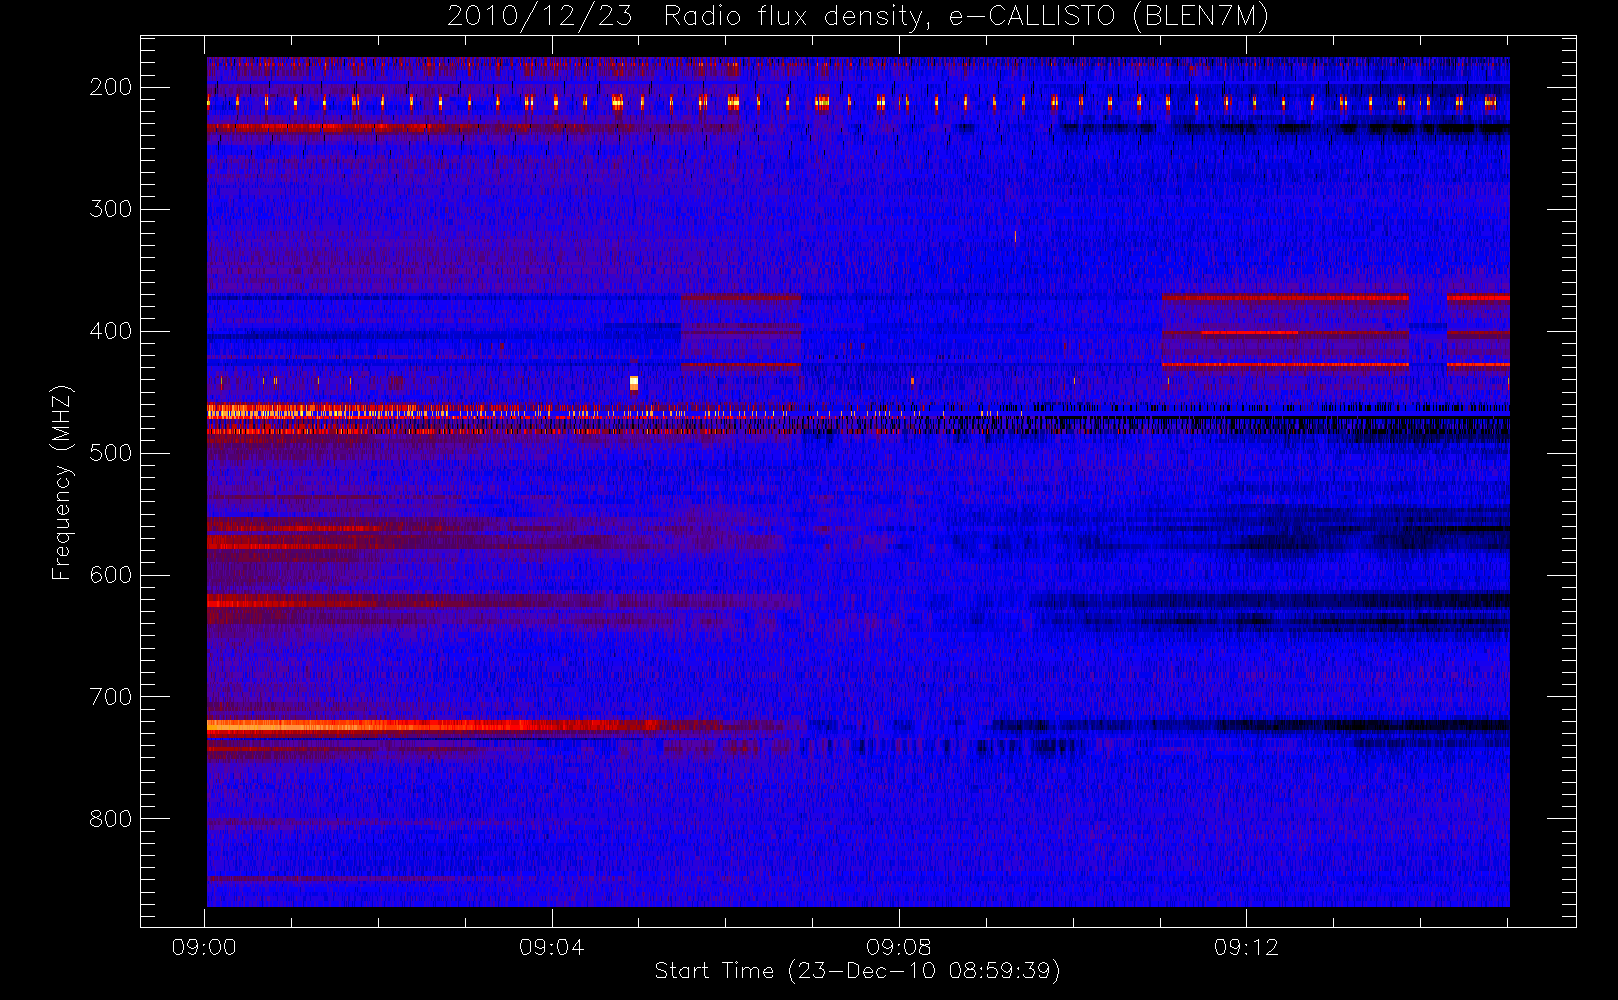This screenshot has height=1000, width=1618.
Task: Click the 600 frequency tick label
Action: pos(110,575)
